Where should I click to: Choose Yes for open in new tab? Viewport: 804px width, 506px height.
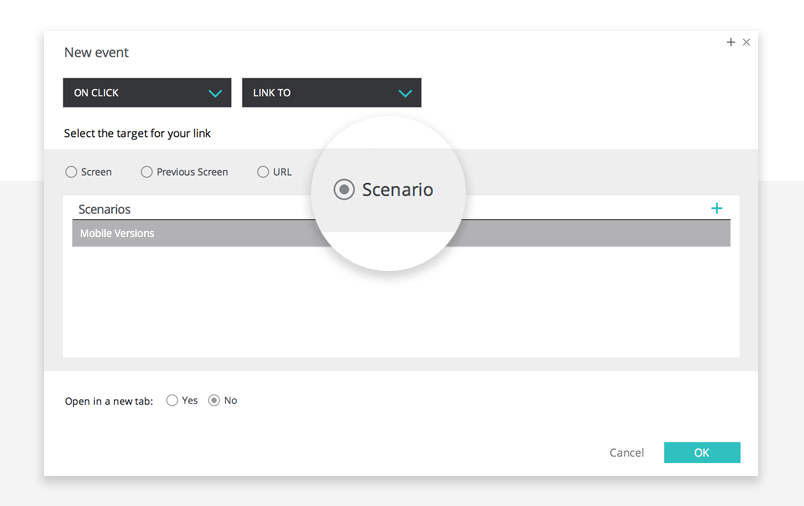pos(172,400)
